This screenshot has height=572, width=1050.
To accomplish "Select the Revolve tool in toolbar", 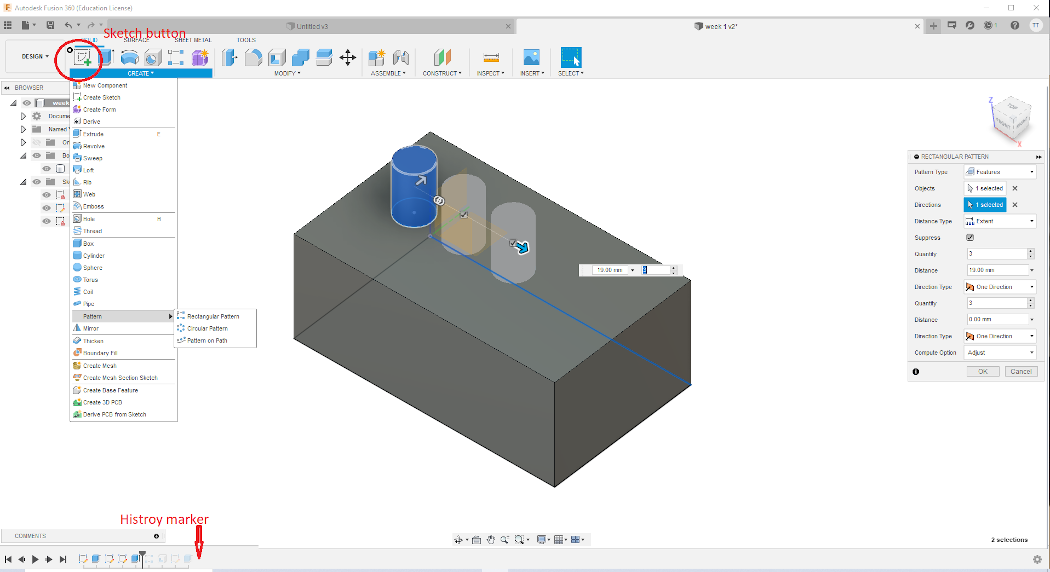I will [129, 58].
